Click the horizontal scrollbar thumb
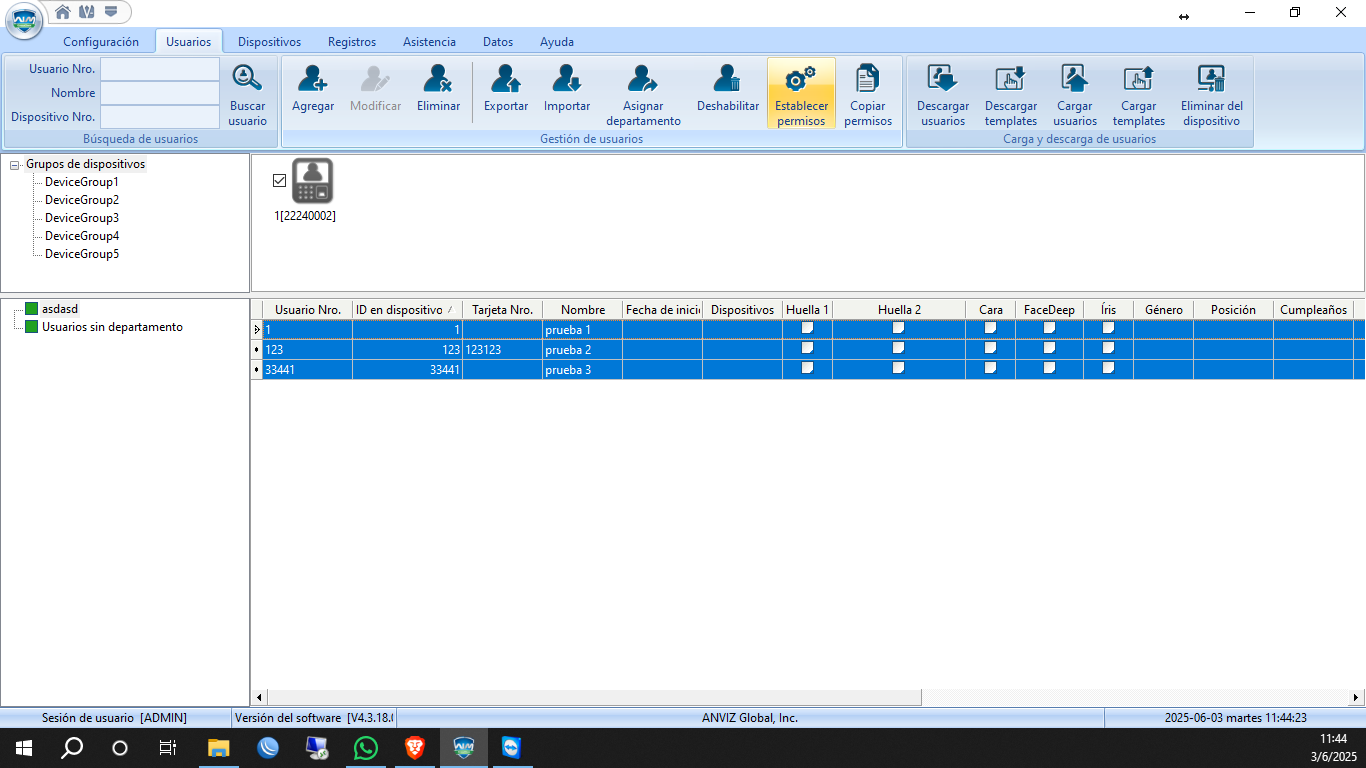 click(x=594, y=698)
